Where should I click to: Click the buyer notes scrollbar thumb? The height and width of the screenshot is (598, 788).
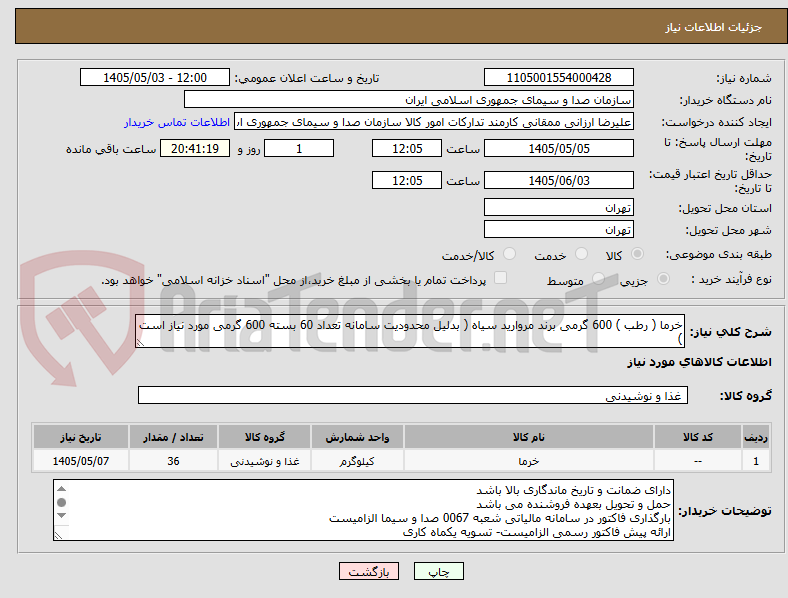tap(61, 503)
